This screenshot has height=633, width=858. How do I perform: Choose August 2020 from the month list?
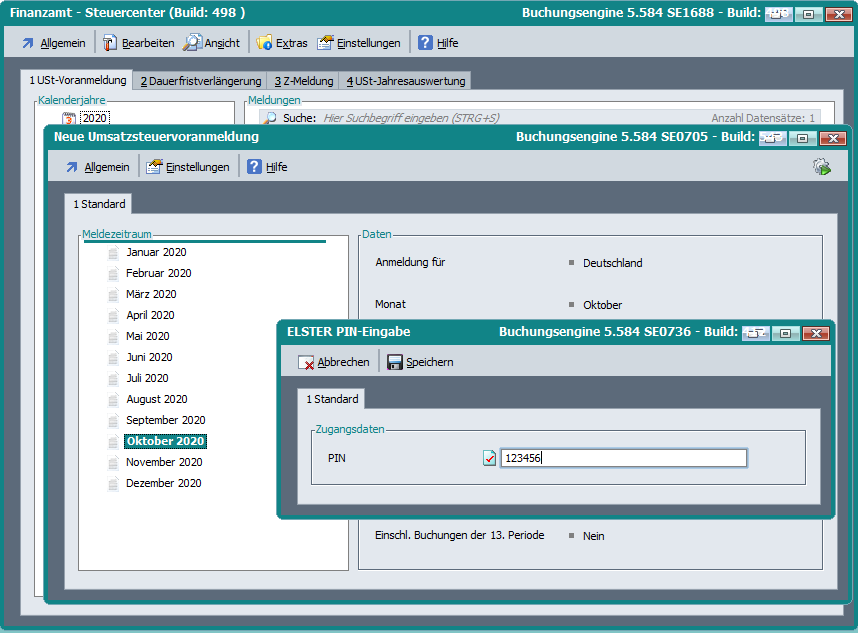pos(156,399)
